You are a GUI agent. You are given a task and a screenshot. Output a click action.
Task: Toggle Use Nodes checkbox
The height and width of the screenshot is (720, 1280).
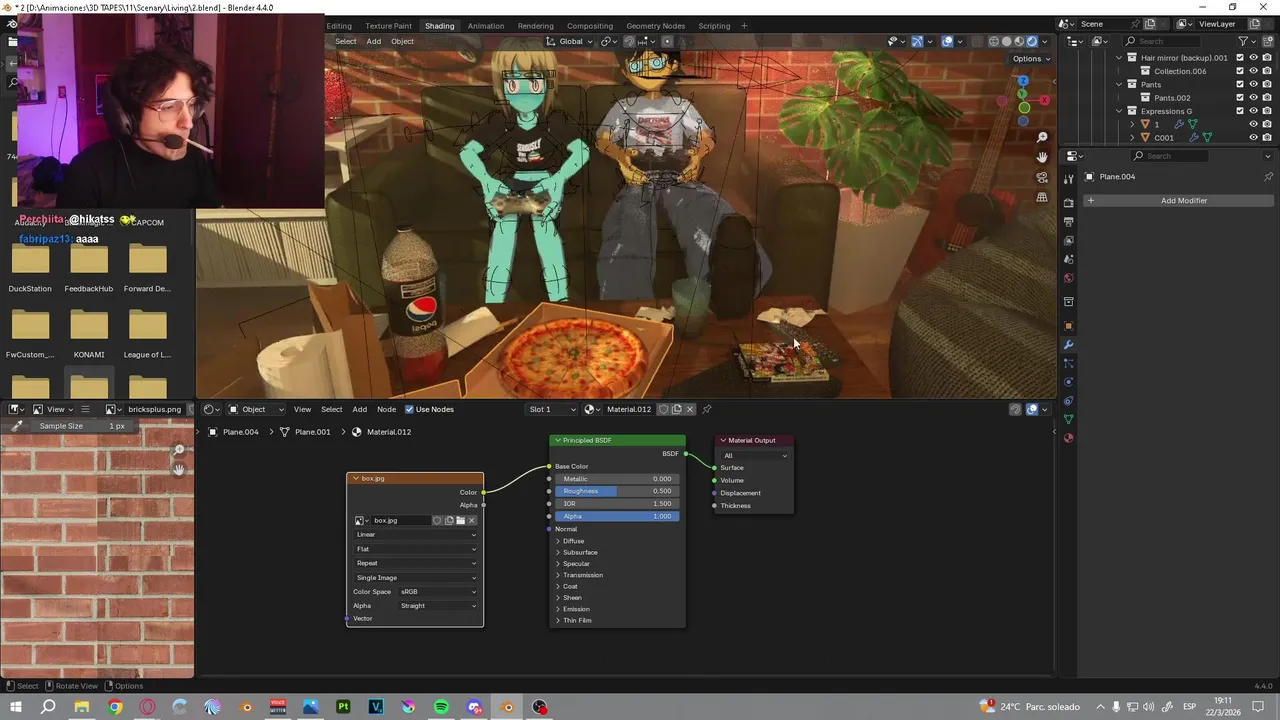[x=409, y=409]
